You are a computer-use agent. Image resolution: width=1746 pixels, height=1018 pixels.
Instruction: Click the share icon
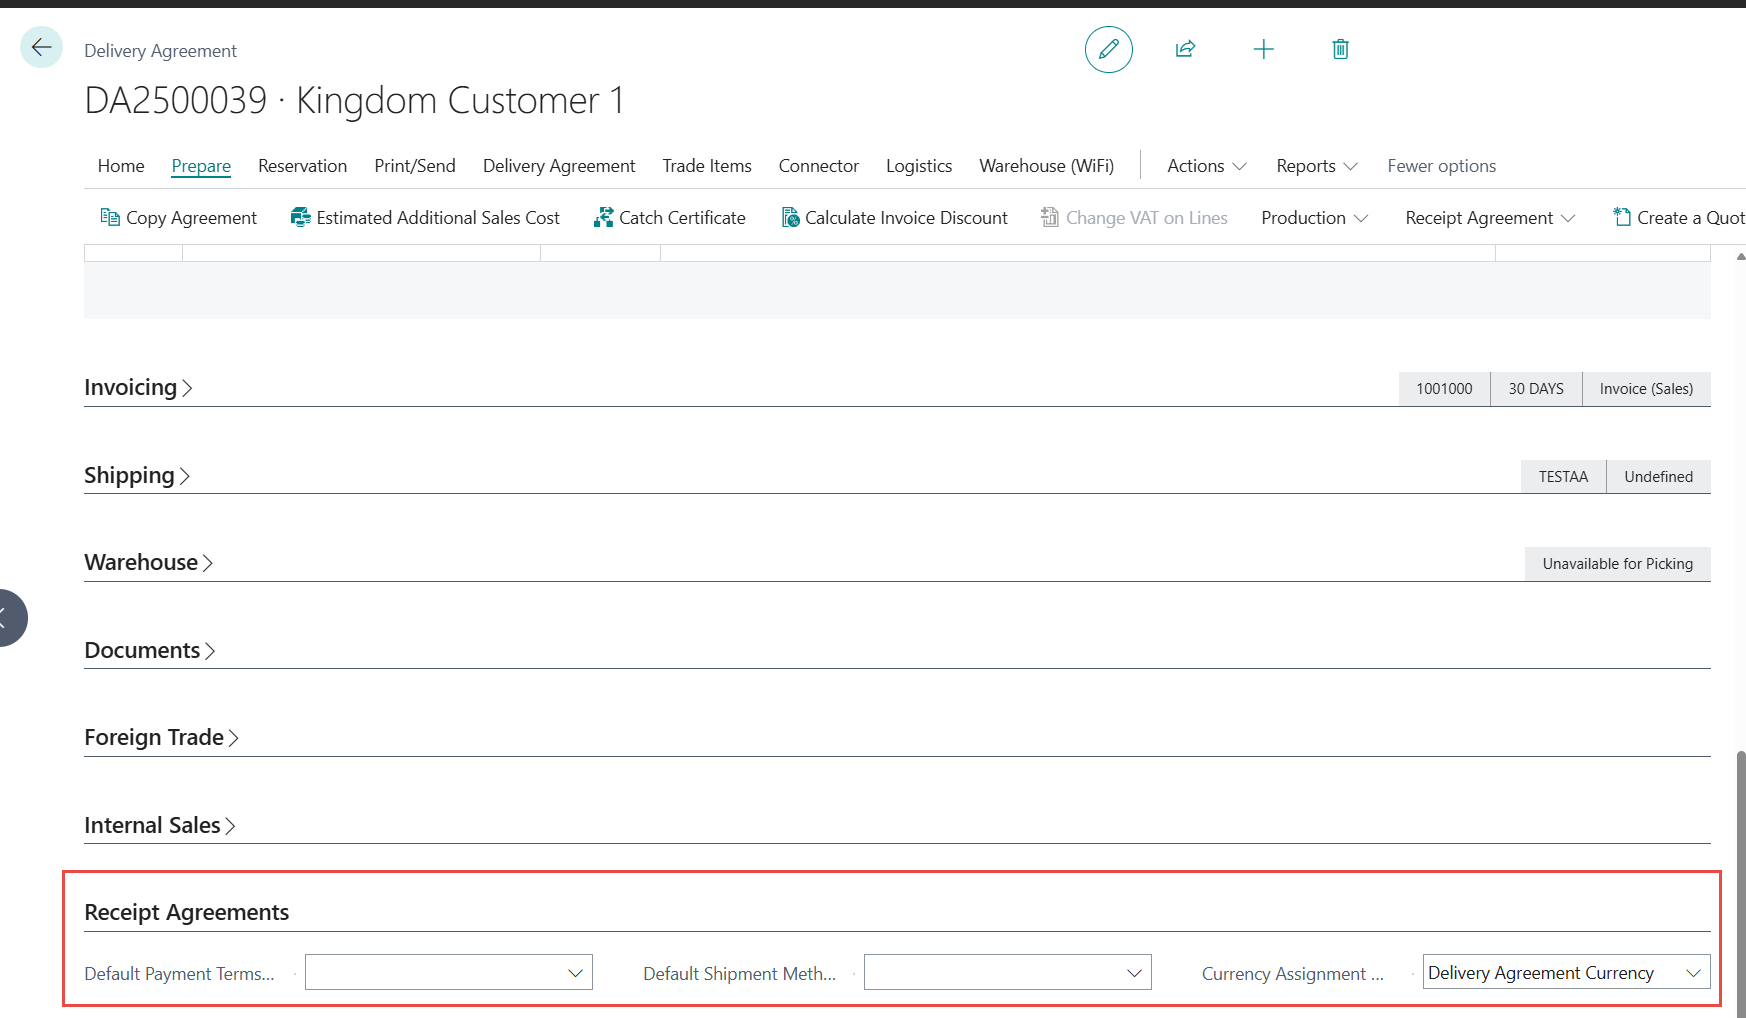(1185, 49)
